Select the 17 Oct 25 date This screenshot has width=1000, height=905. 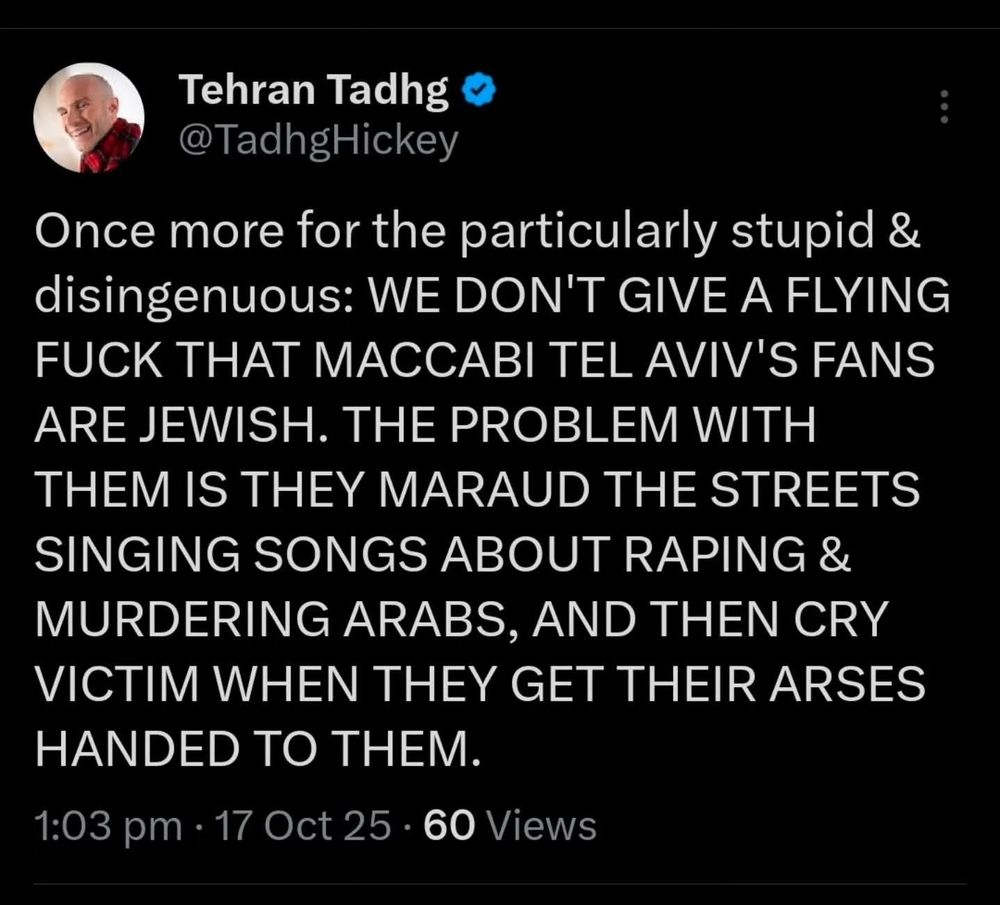tap(302, 825)
